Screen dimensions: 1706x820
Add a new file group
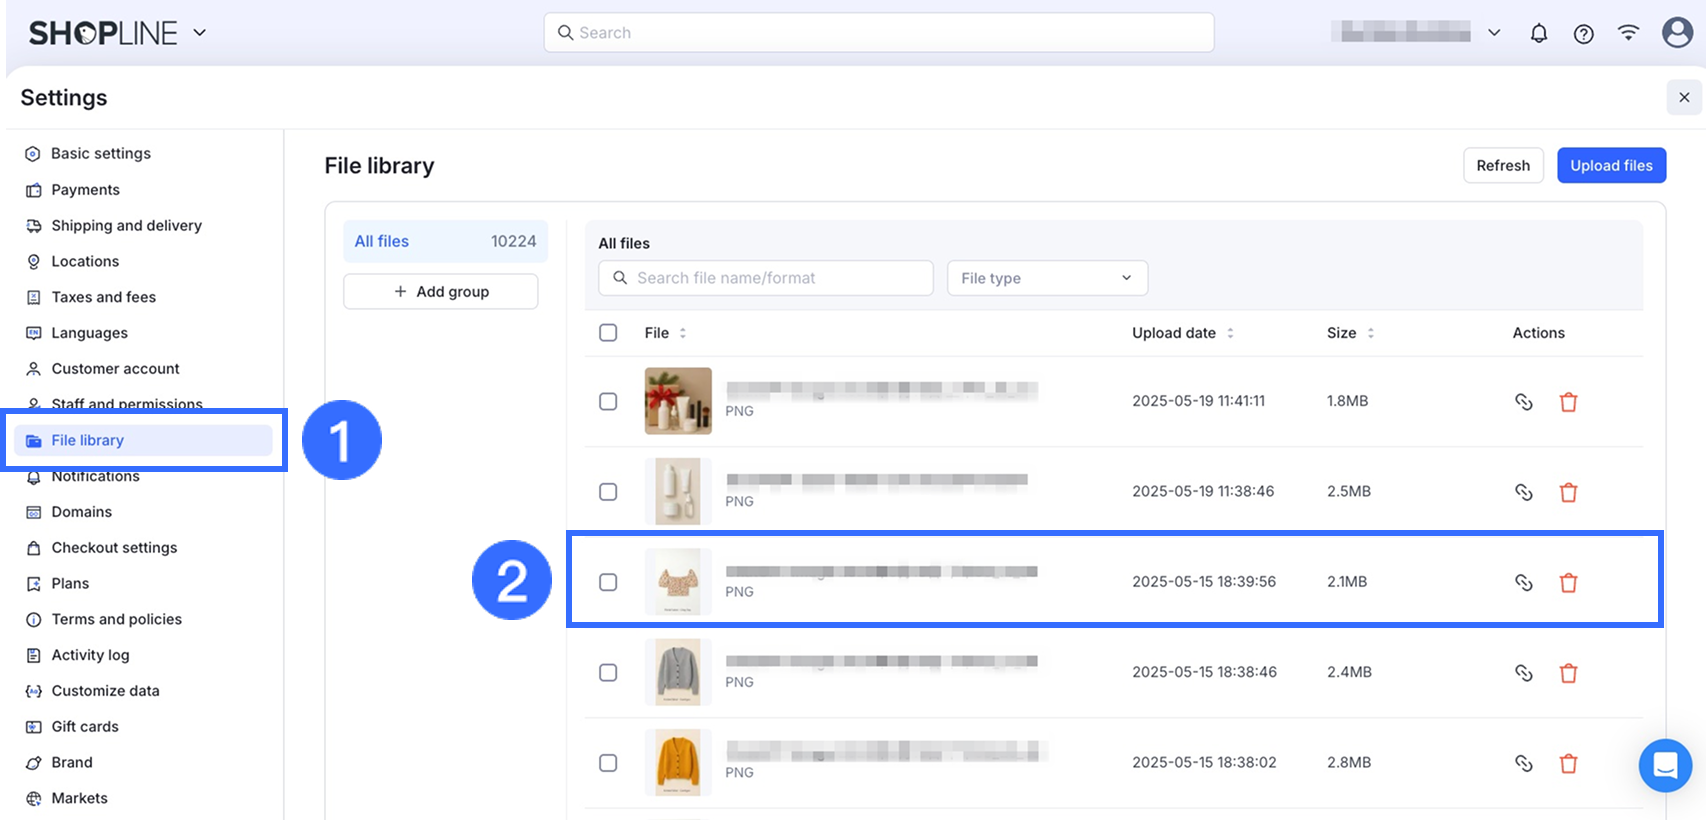[441, 292]
